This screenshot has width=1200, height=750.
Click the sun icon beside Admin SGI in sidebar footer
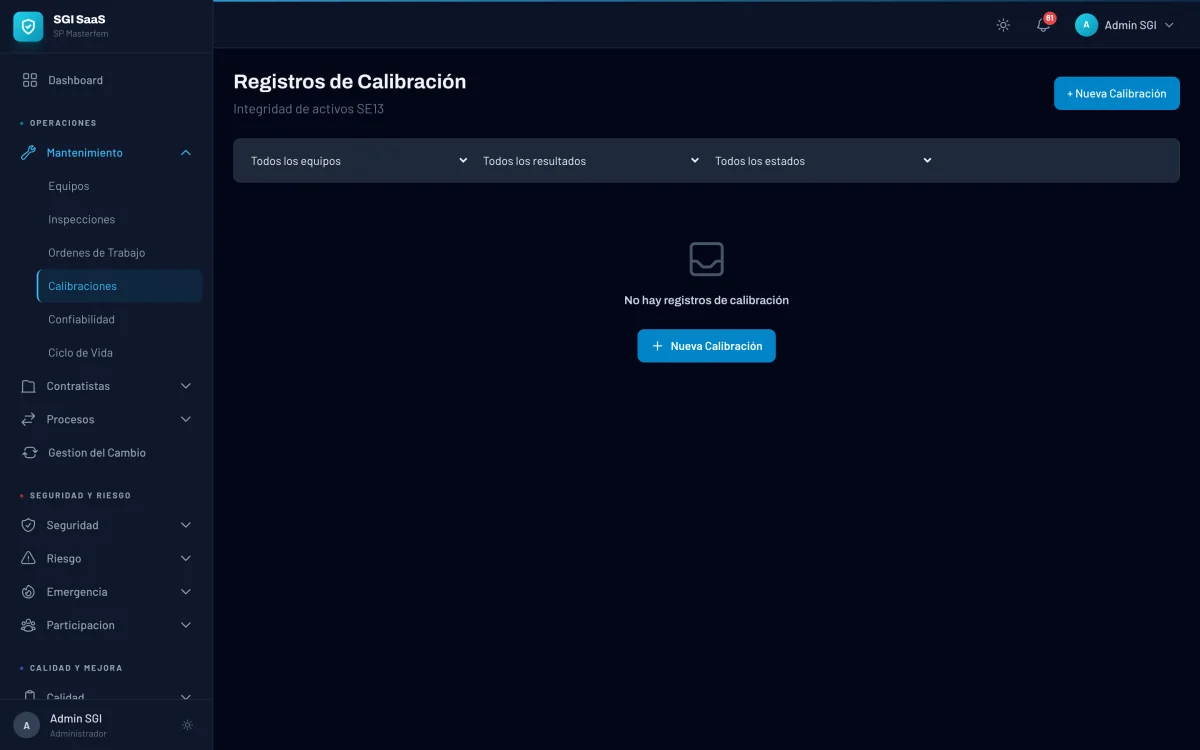187,725
